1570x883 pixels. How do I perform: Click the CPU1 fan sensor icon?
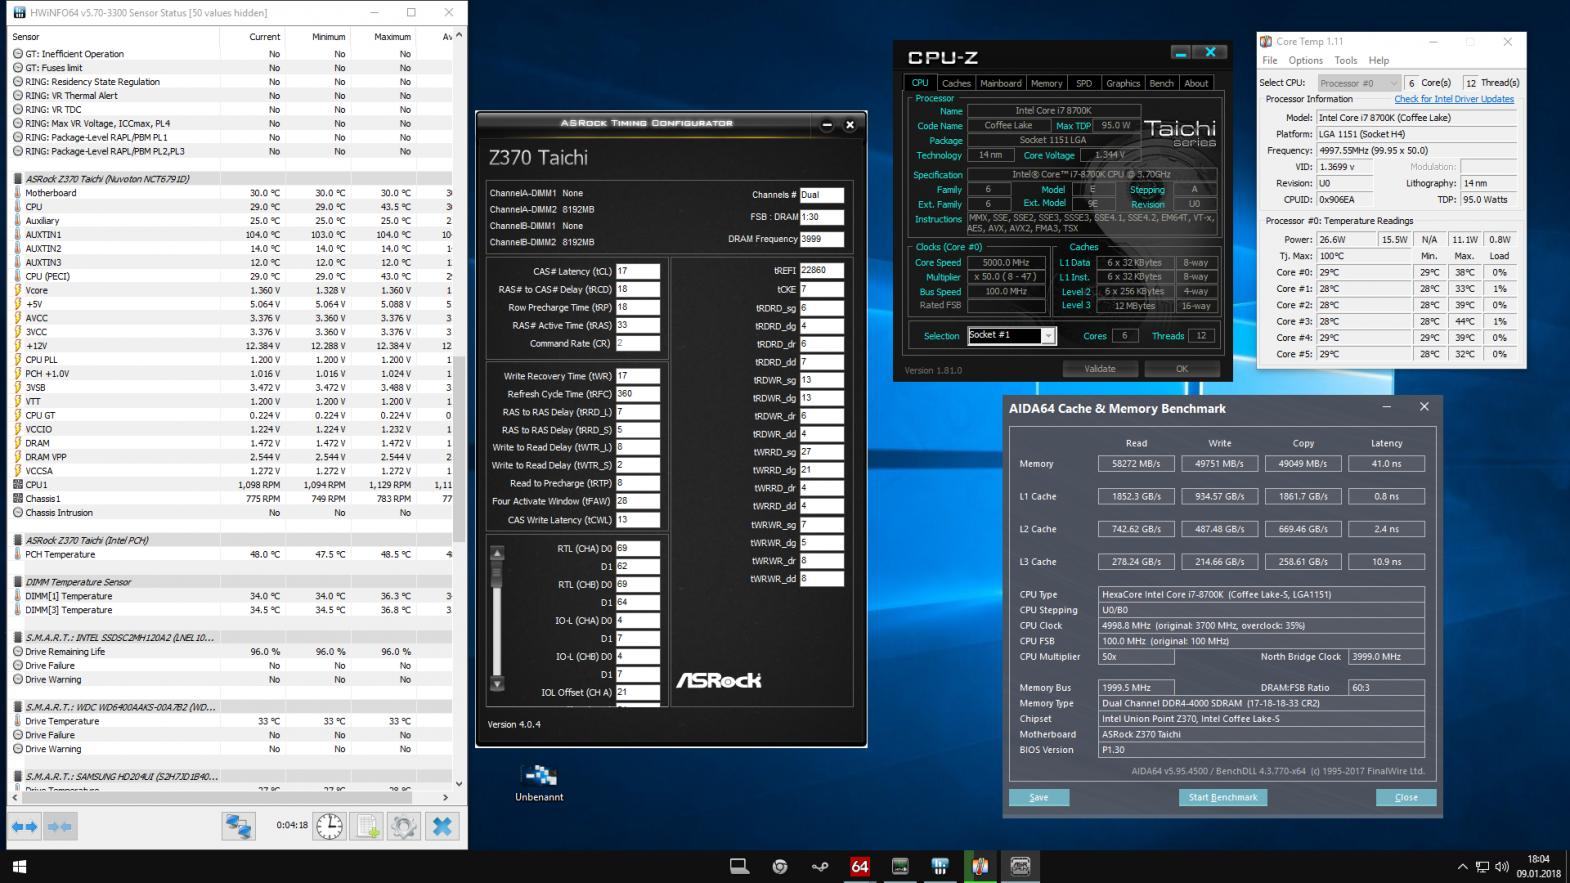[18, 484]
